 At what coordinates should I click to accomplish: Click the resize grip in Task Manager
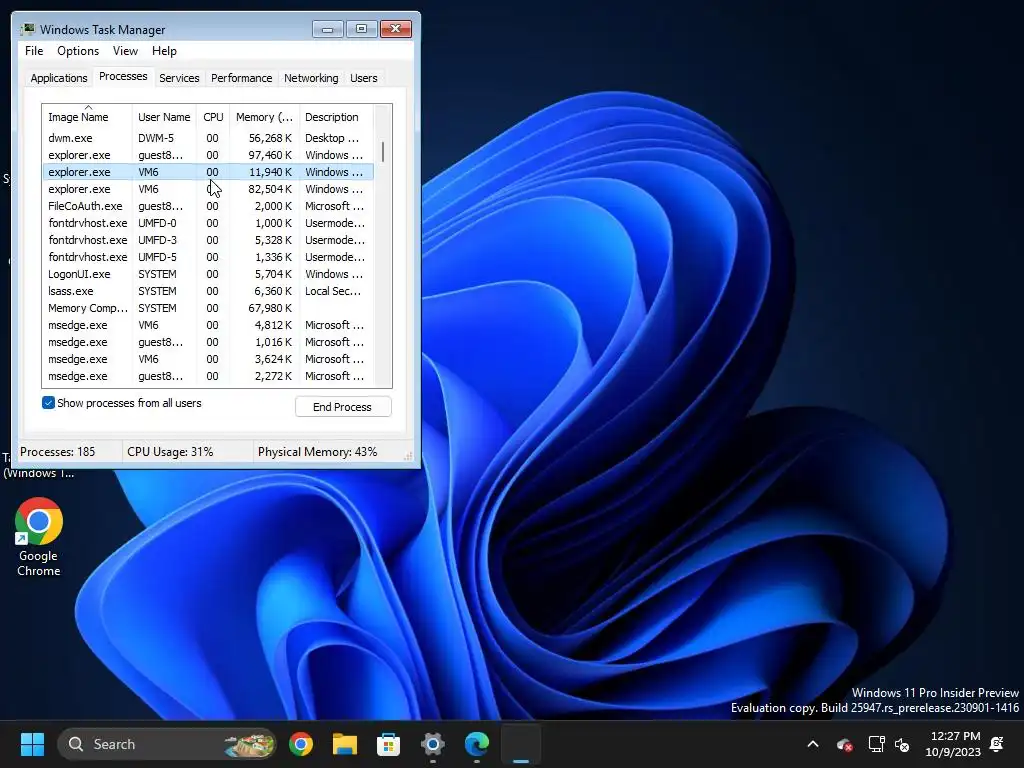(408, 456)
